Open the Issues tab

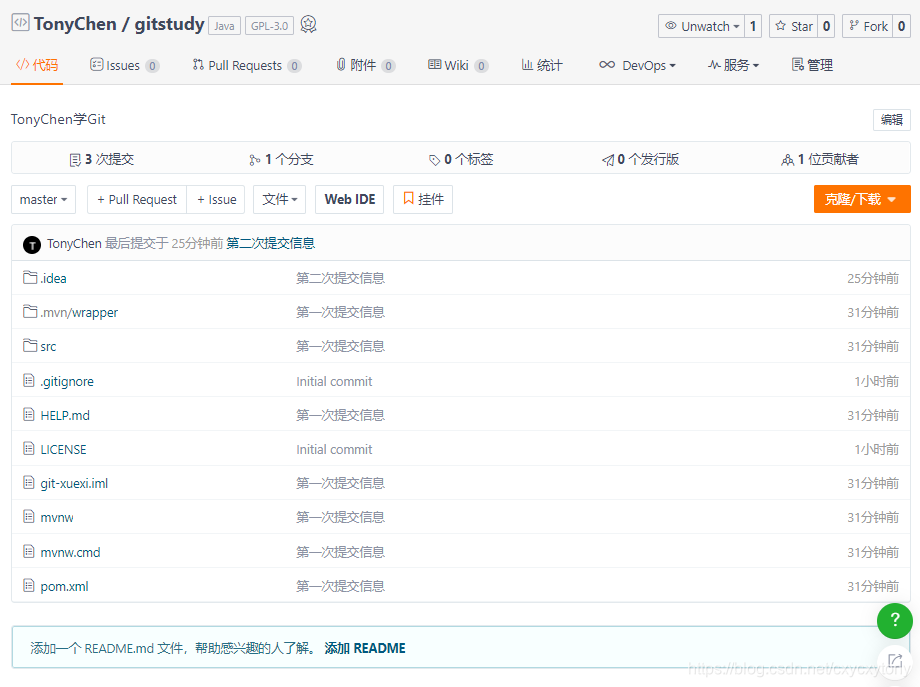pos(124,65)
